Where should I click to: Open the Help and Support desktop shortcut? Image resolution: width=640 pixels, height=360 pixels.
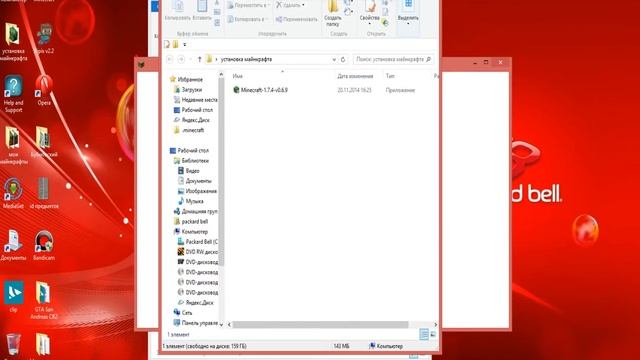[x=13, y=93]
